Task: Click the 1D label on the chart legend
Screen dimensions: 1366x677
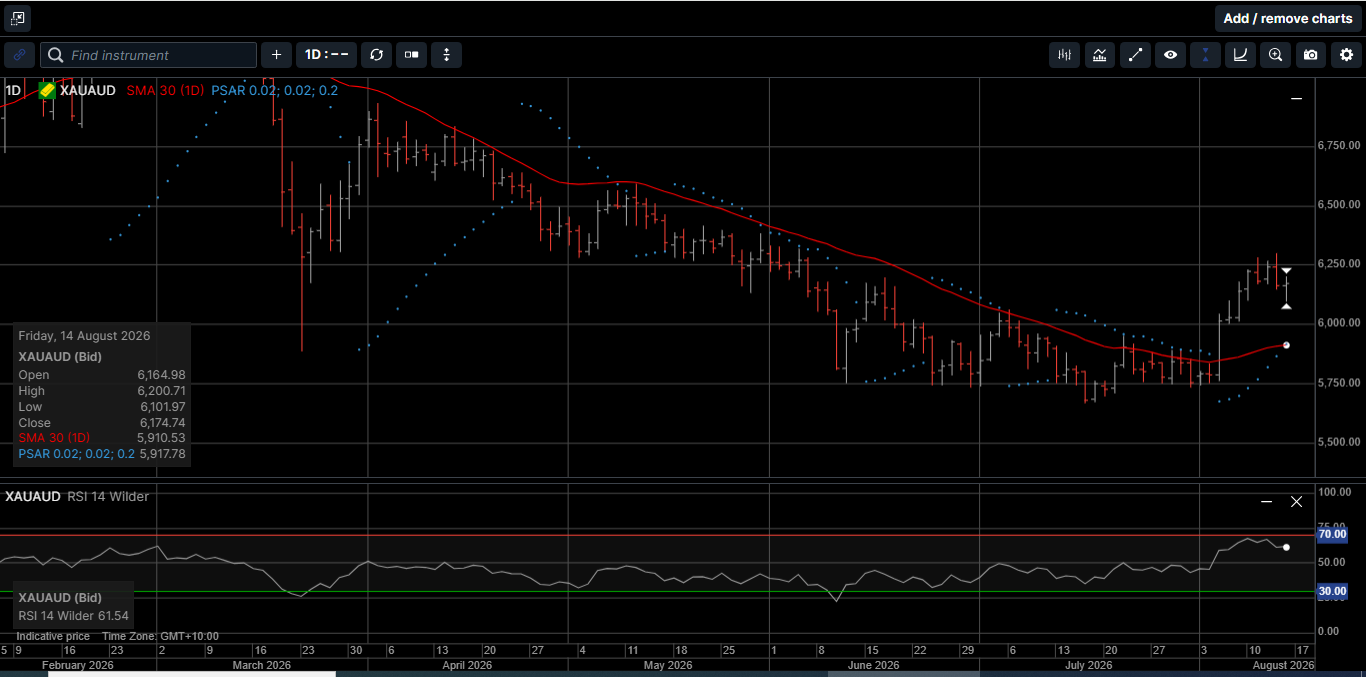Action: 13,90
